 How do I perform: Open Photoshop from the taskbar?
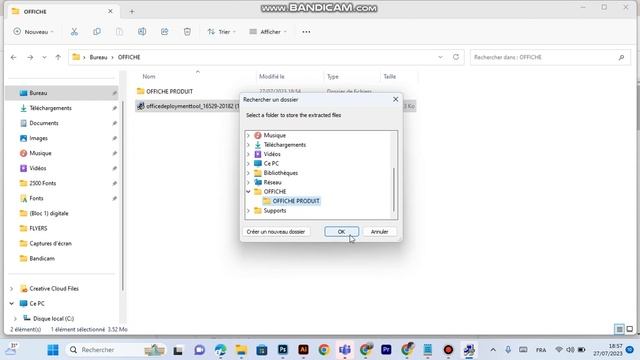point(282,350)
